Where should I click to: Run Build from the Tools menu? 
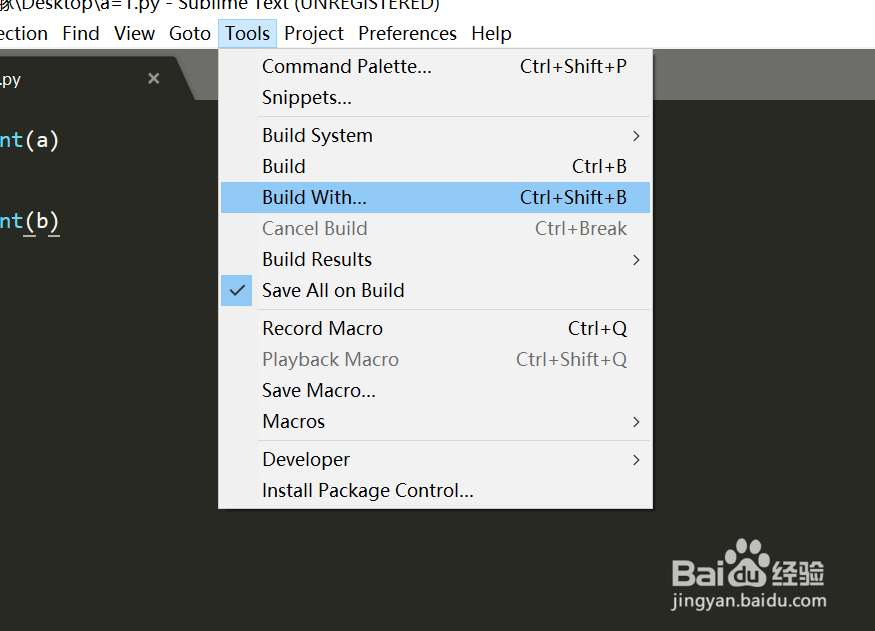point(284,166)
